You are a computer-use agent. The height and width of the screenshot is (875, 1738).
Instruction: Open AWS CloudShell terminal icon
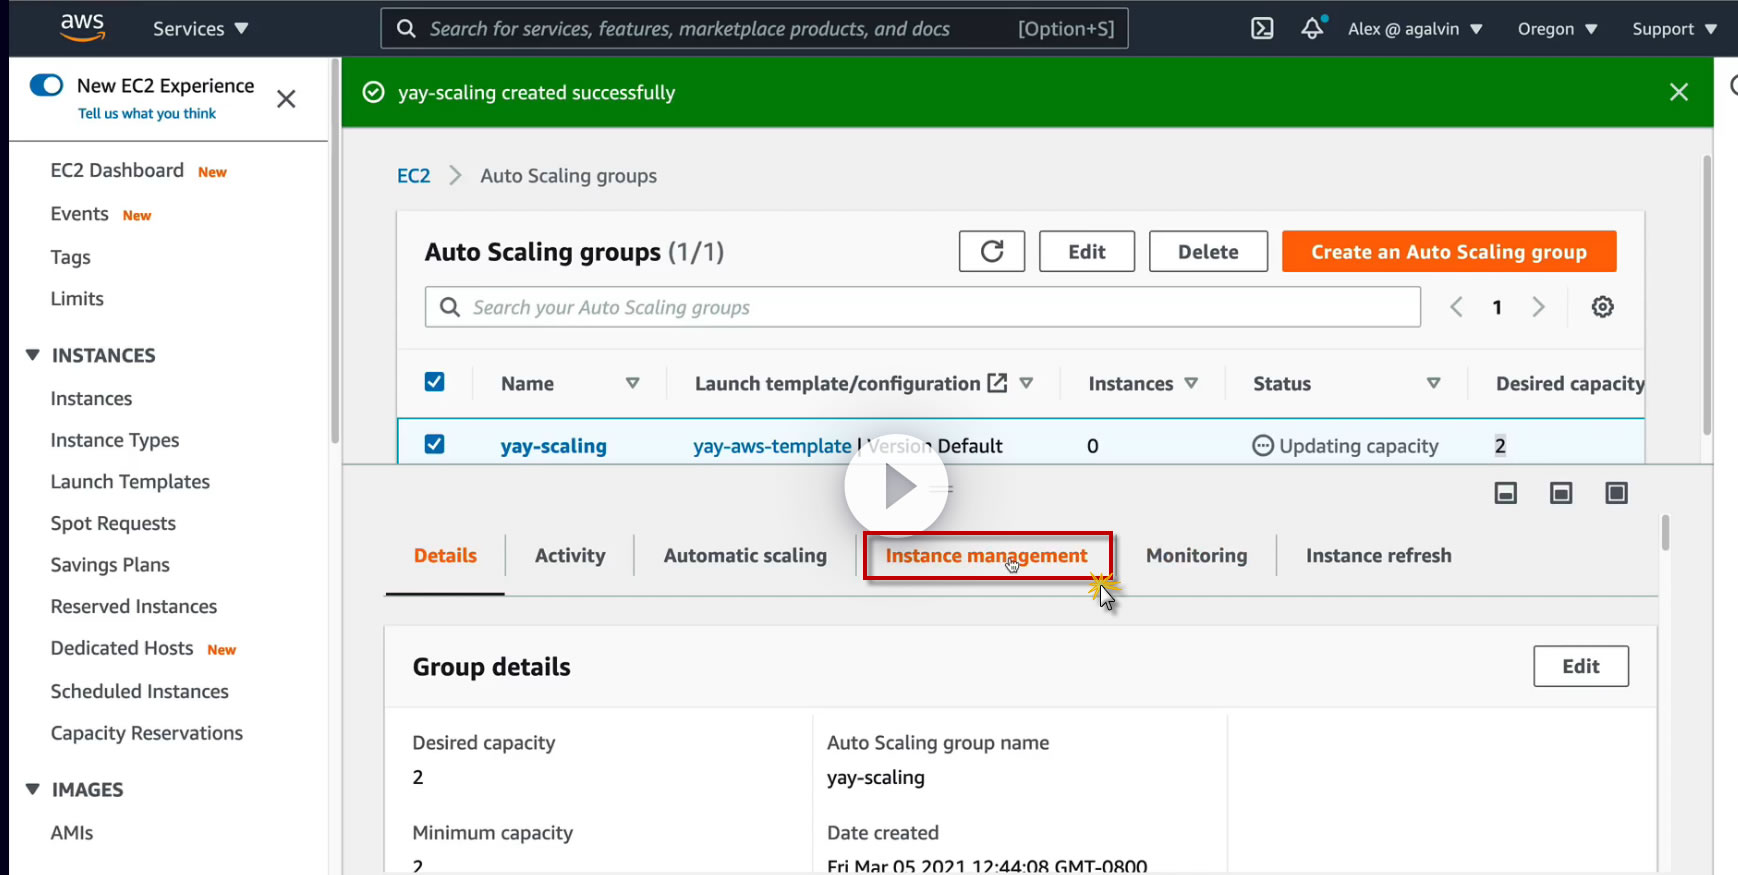click(1262, 29)
